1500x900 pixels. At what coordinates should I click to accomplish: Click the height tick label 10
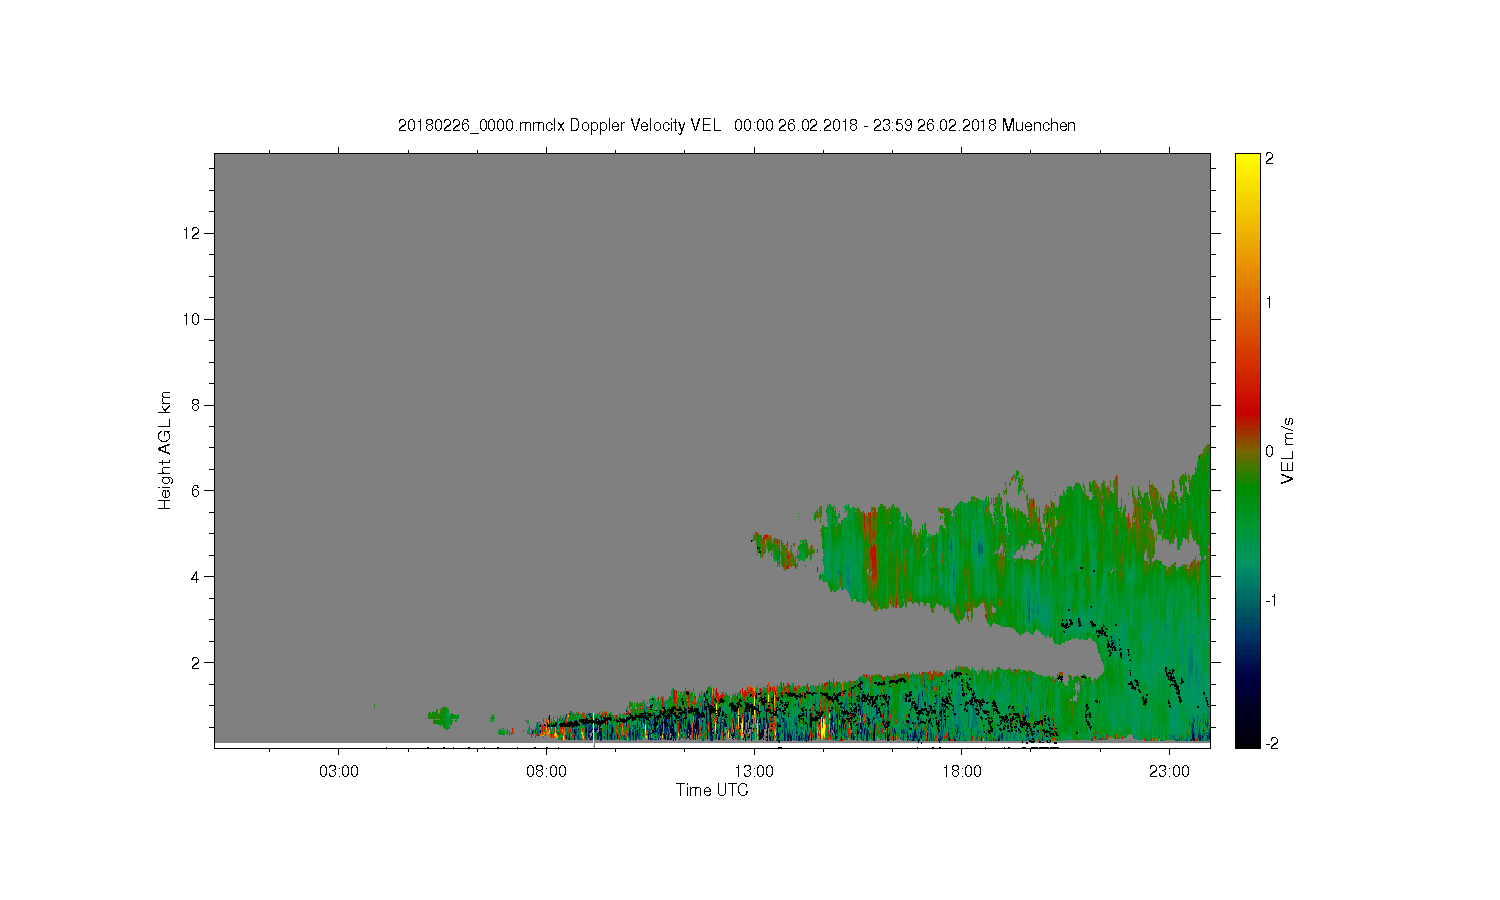click(192, 319)
